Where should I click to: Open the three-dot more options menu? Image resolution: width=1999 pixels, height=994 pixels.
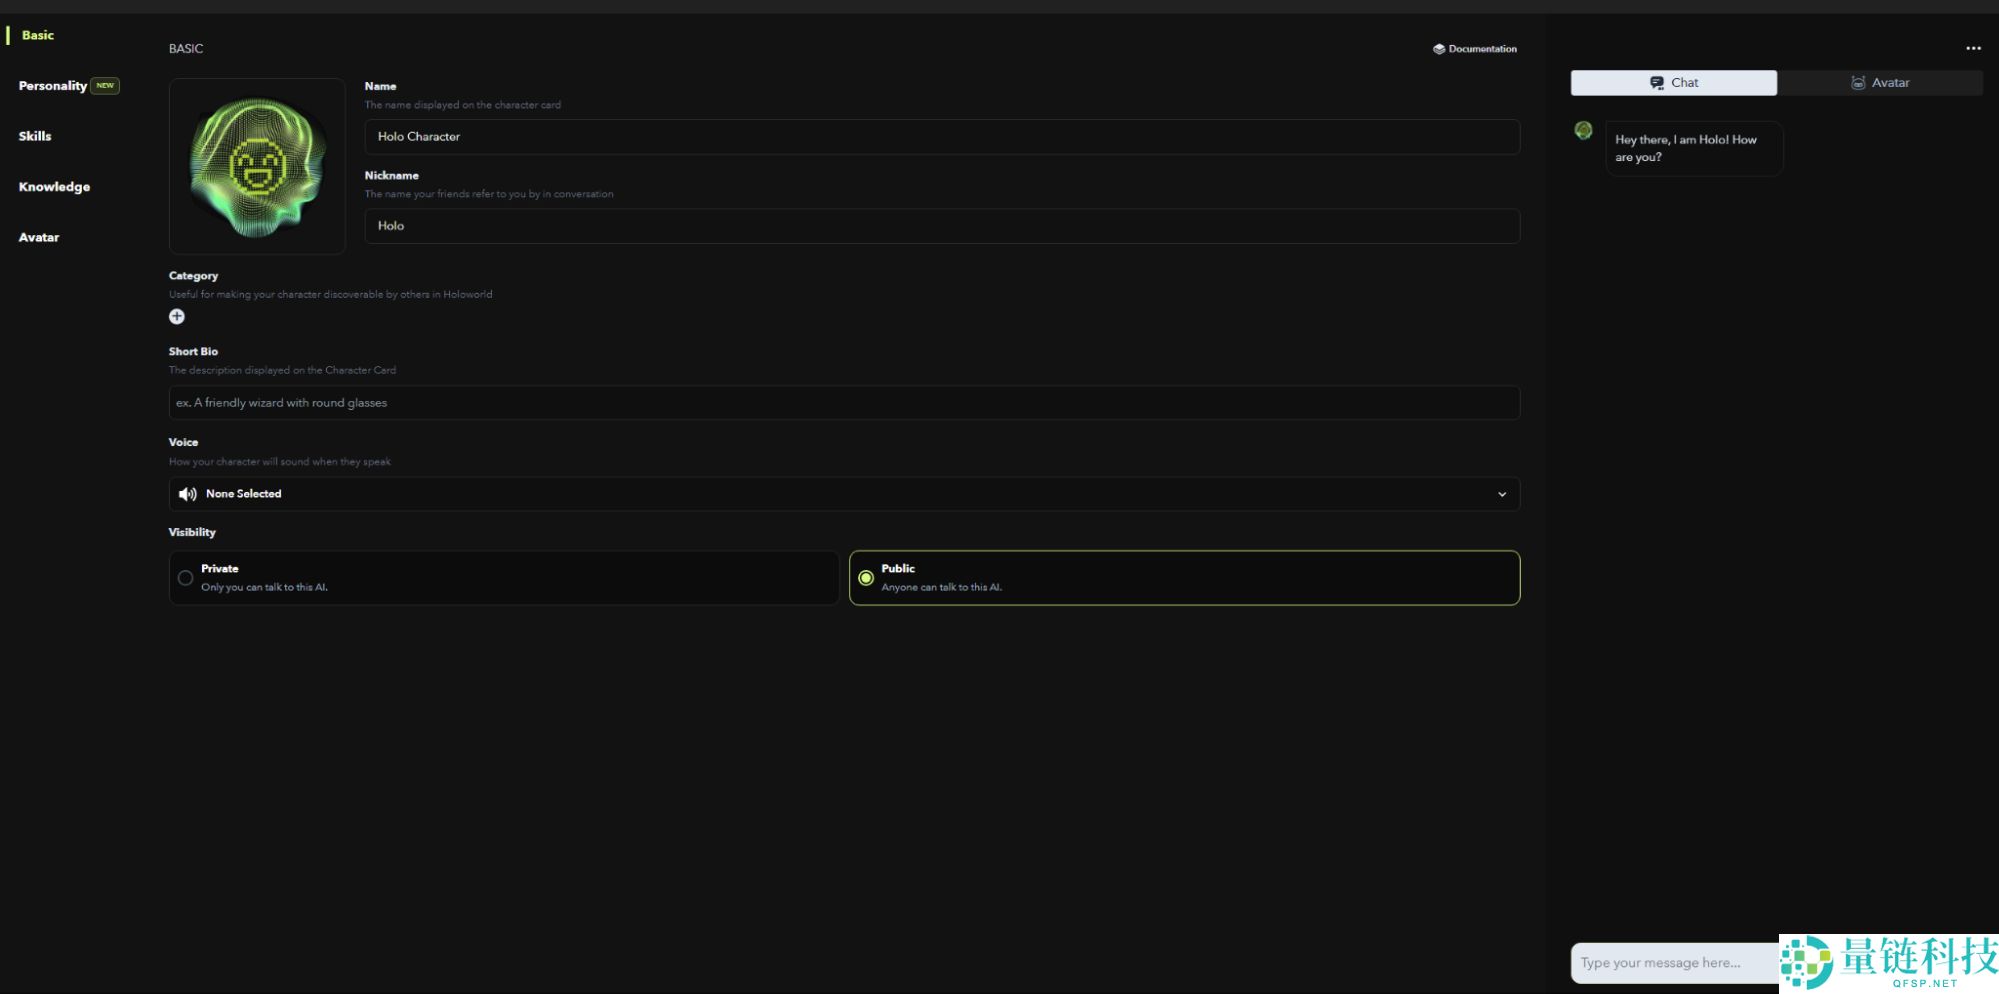[x=1972, y=48]
